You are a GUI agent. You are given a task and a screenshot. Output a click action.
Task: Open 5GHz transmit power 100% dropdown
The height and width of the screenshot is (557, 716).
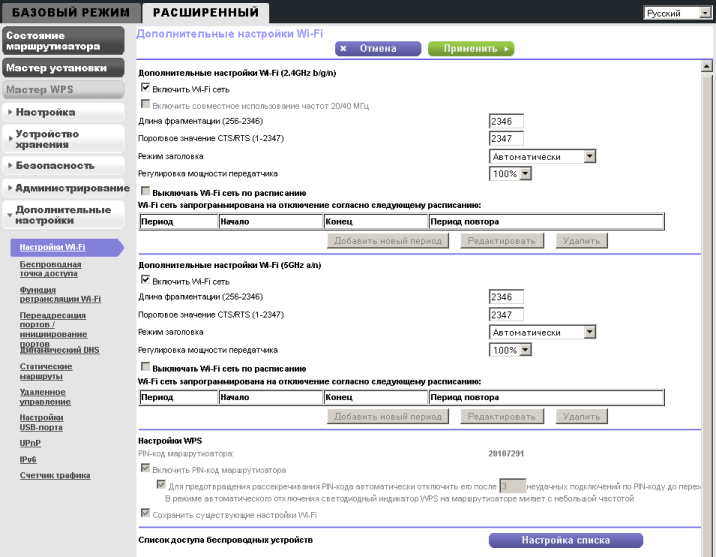click(510, 350)
